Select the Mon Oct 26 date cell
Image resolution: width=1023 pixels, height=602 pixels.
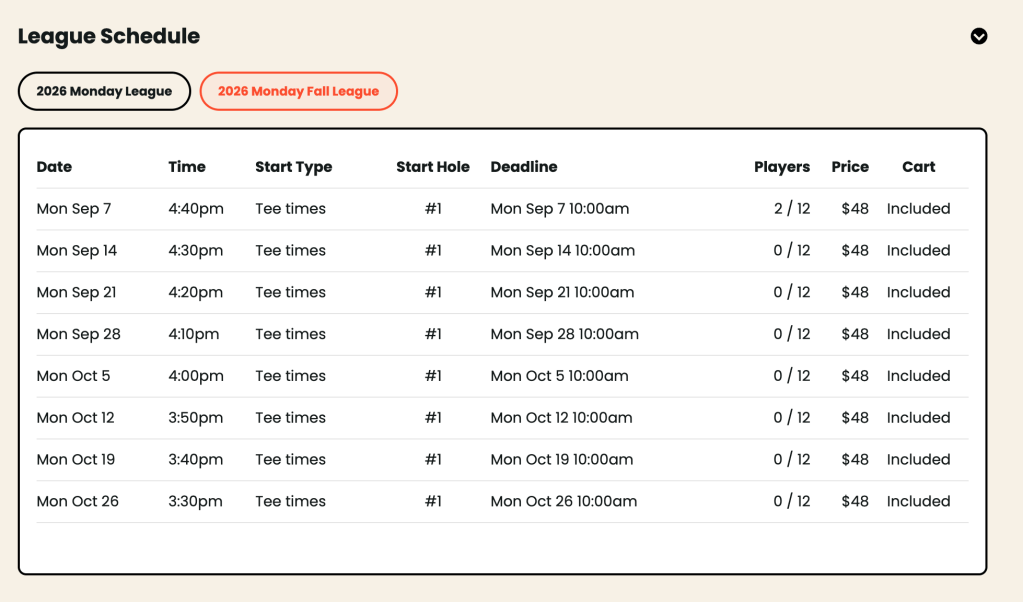78,501
